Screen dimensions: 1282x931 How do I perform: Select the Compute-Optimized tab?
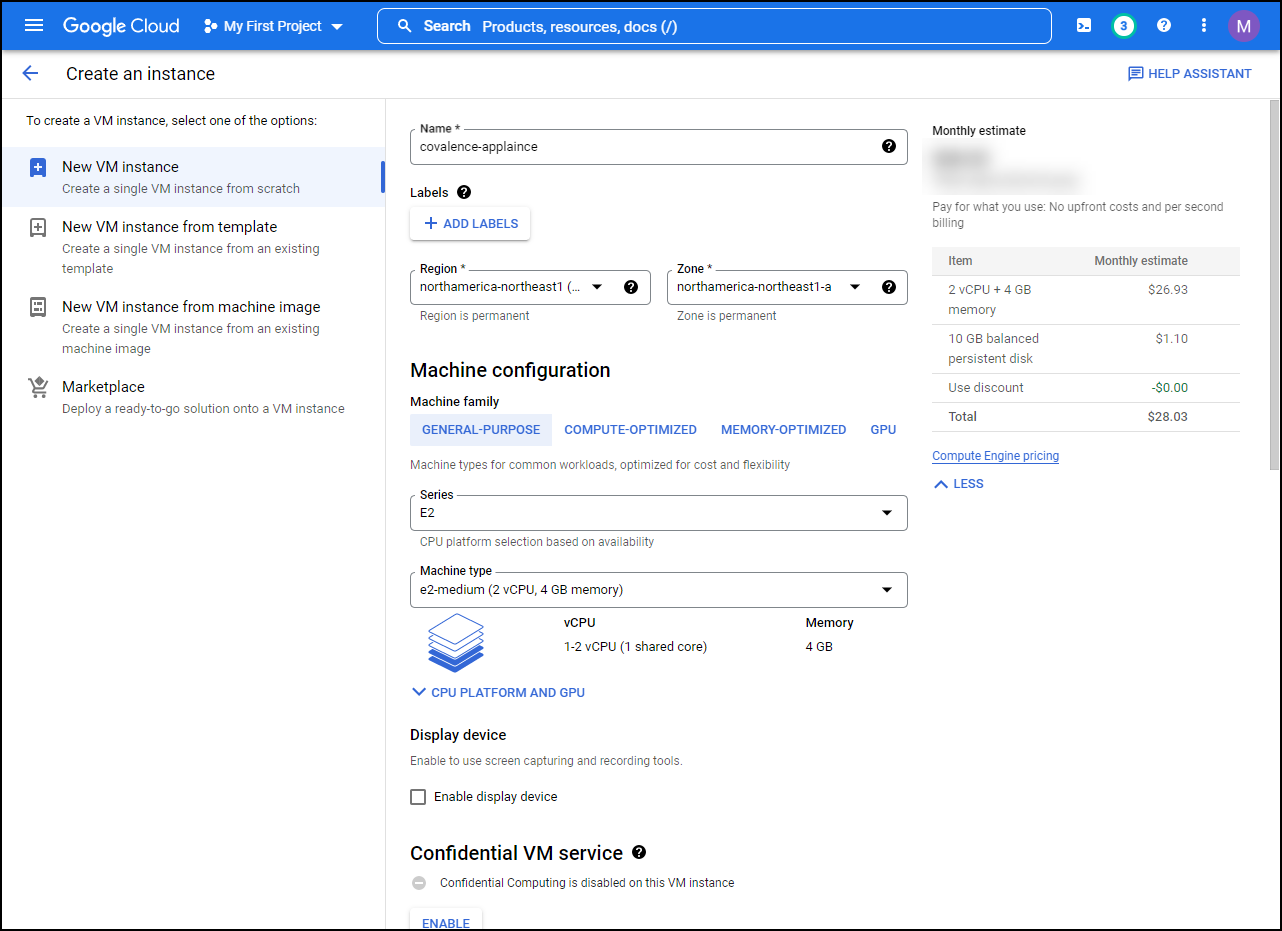(x=630, y=430)
